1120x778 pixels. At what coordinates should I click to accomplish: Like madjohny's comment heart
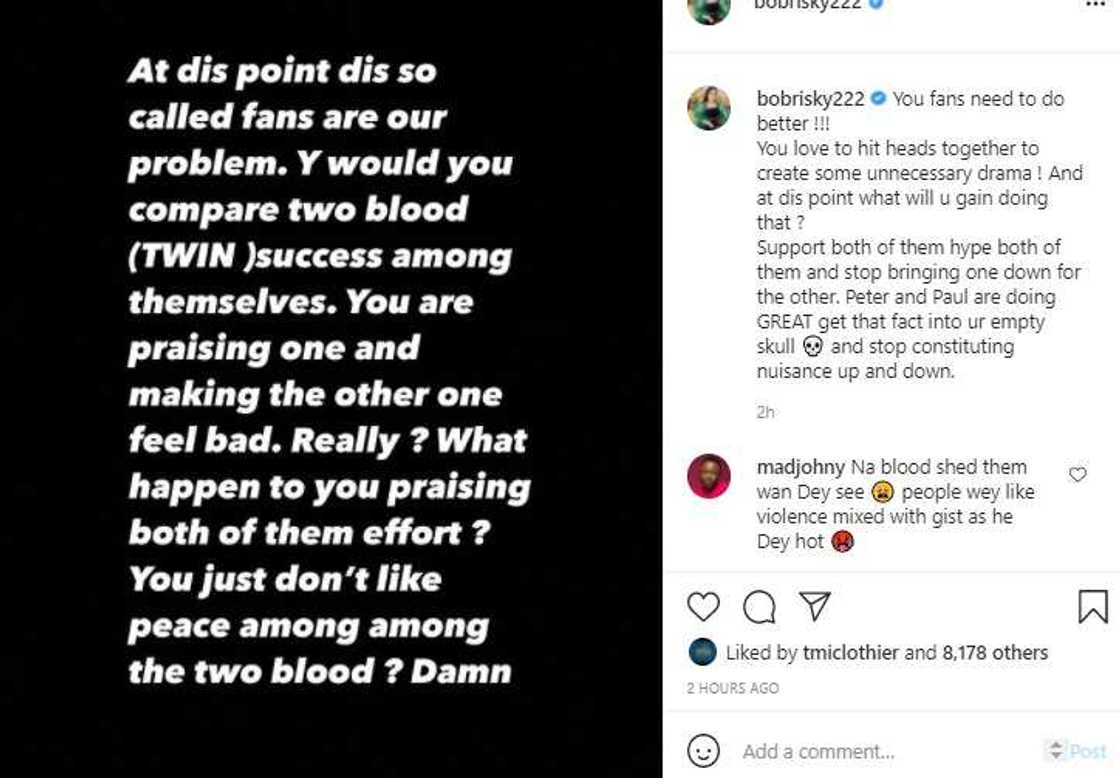[x=1078, y=474]
